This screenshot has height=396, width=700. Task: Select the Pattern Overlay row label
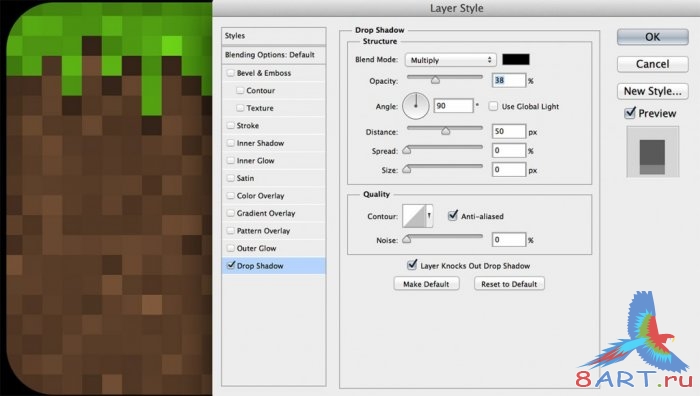point(263,231)
